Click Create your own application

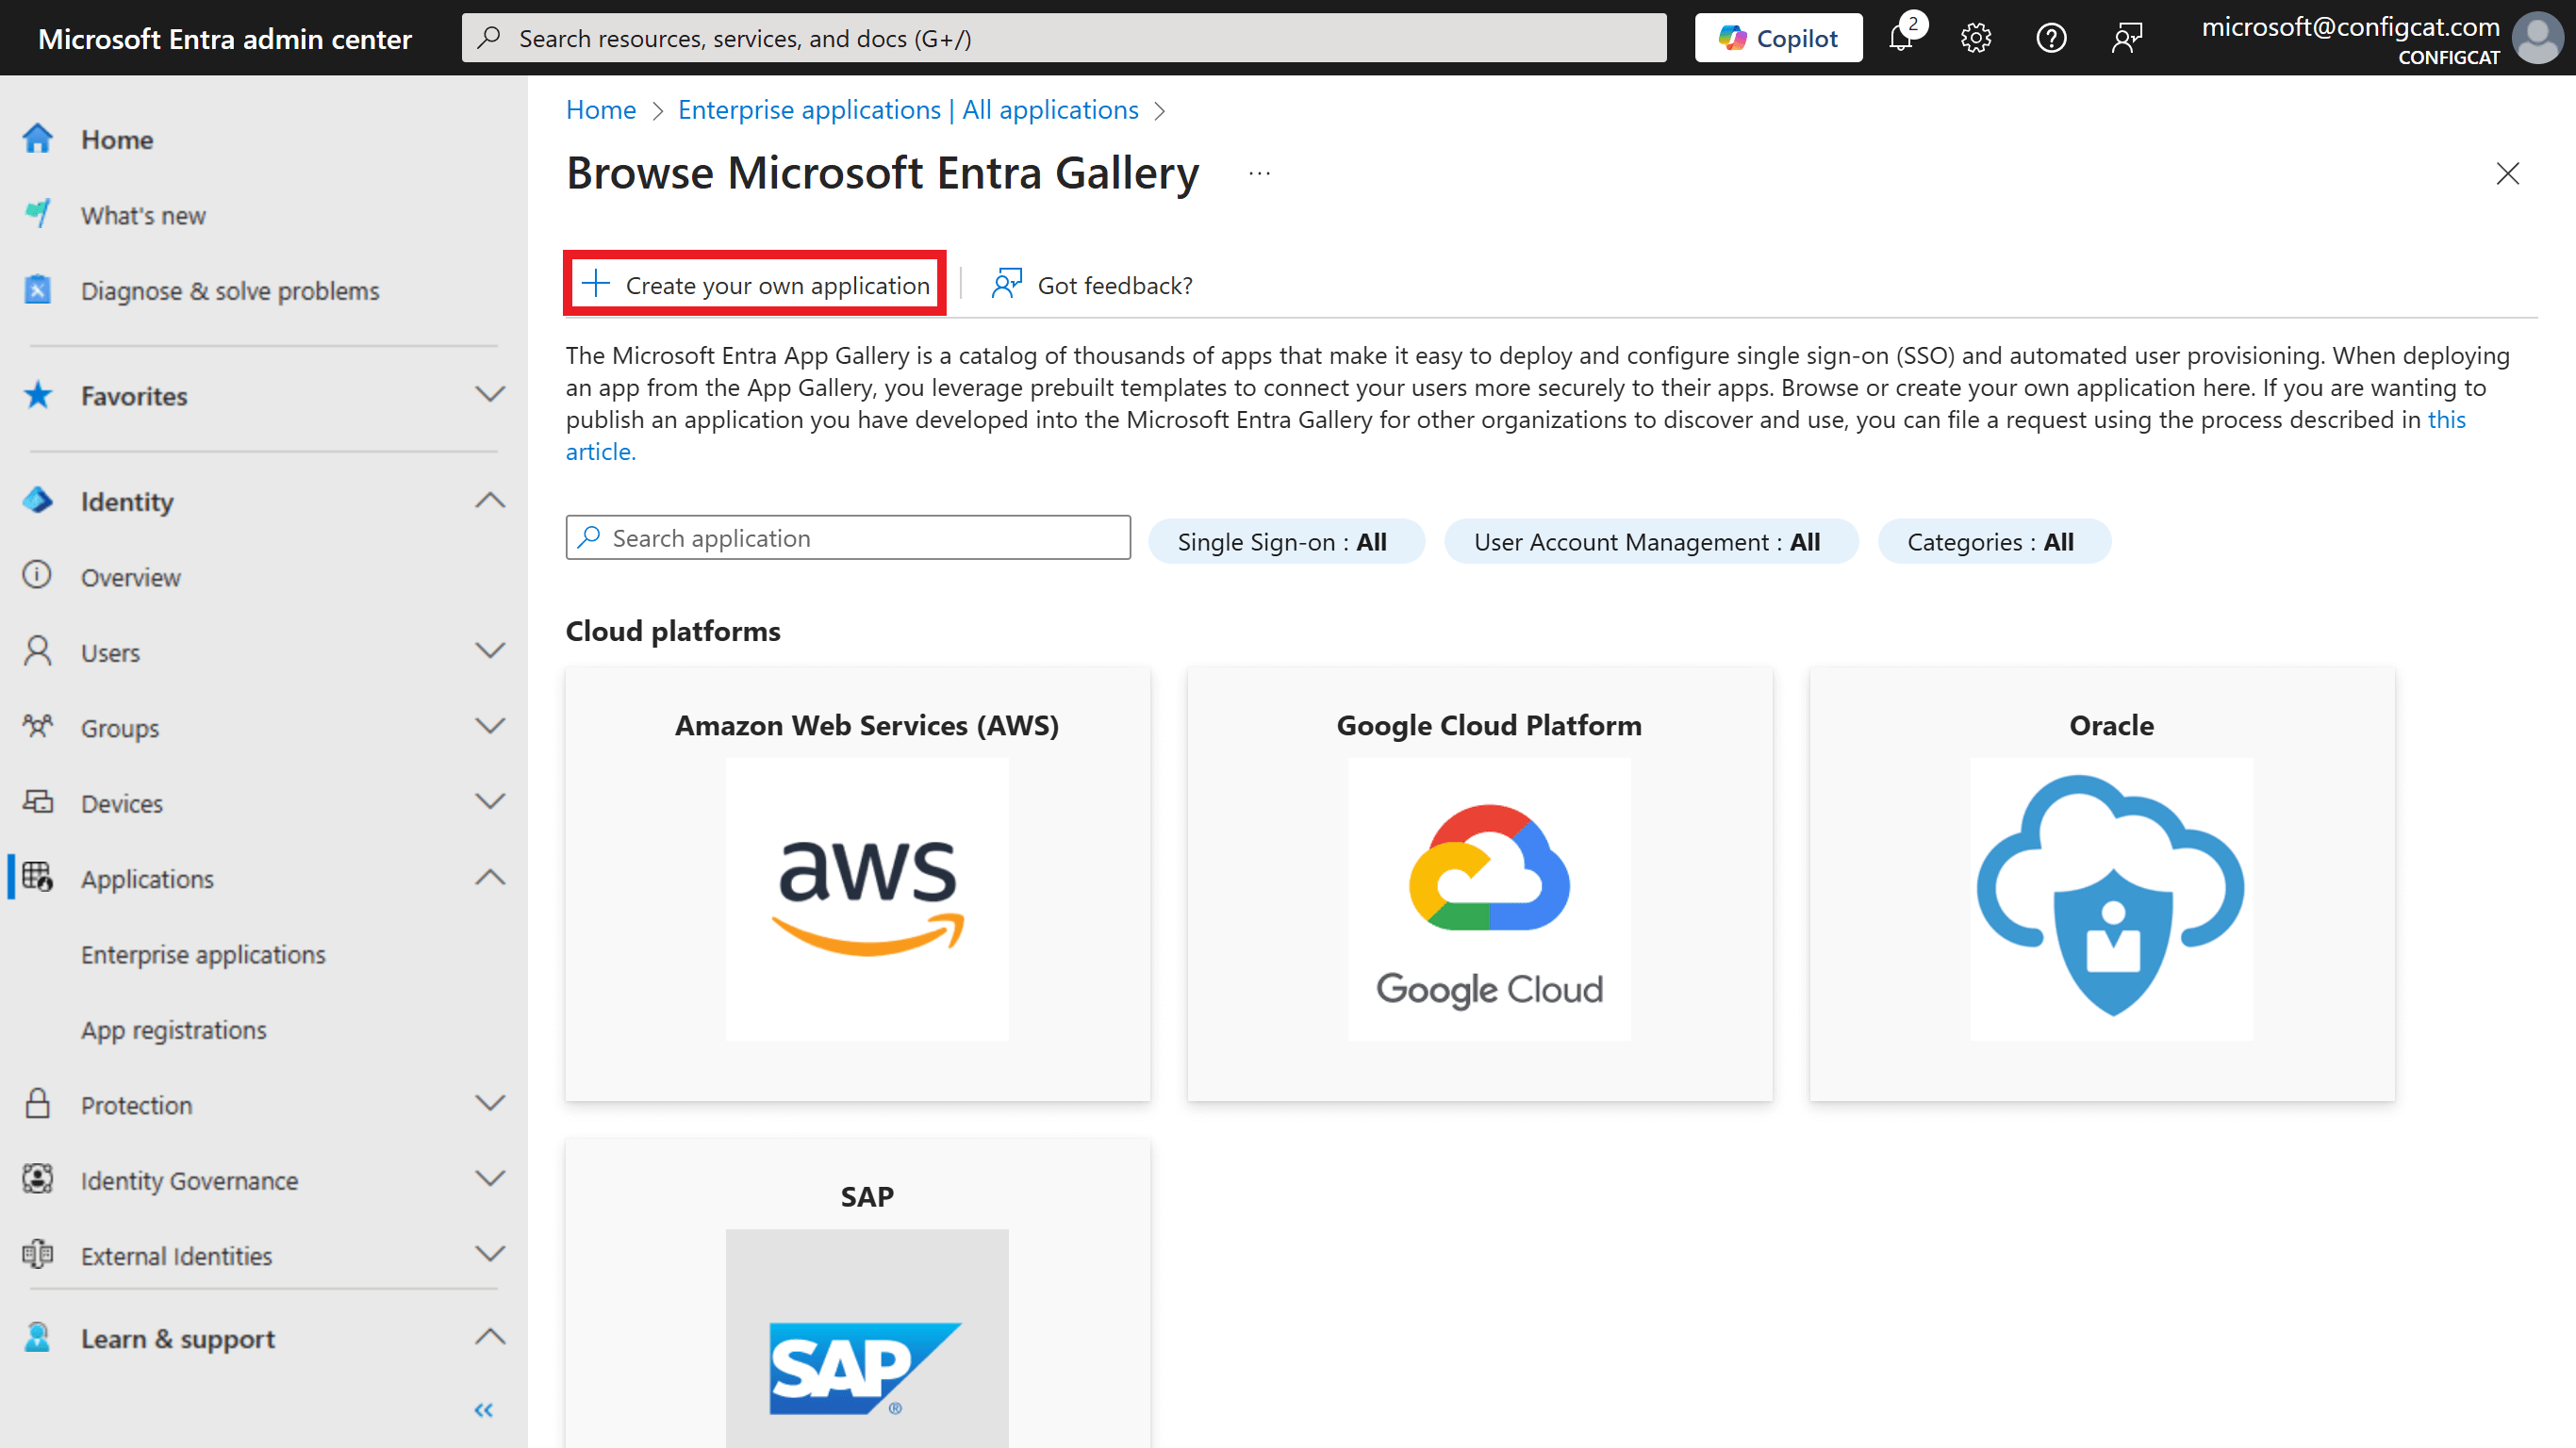click(754, 284)
